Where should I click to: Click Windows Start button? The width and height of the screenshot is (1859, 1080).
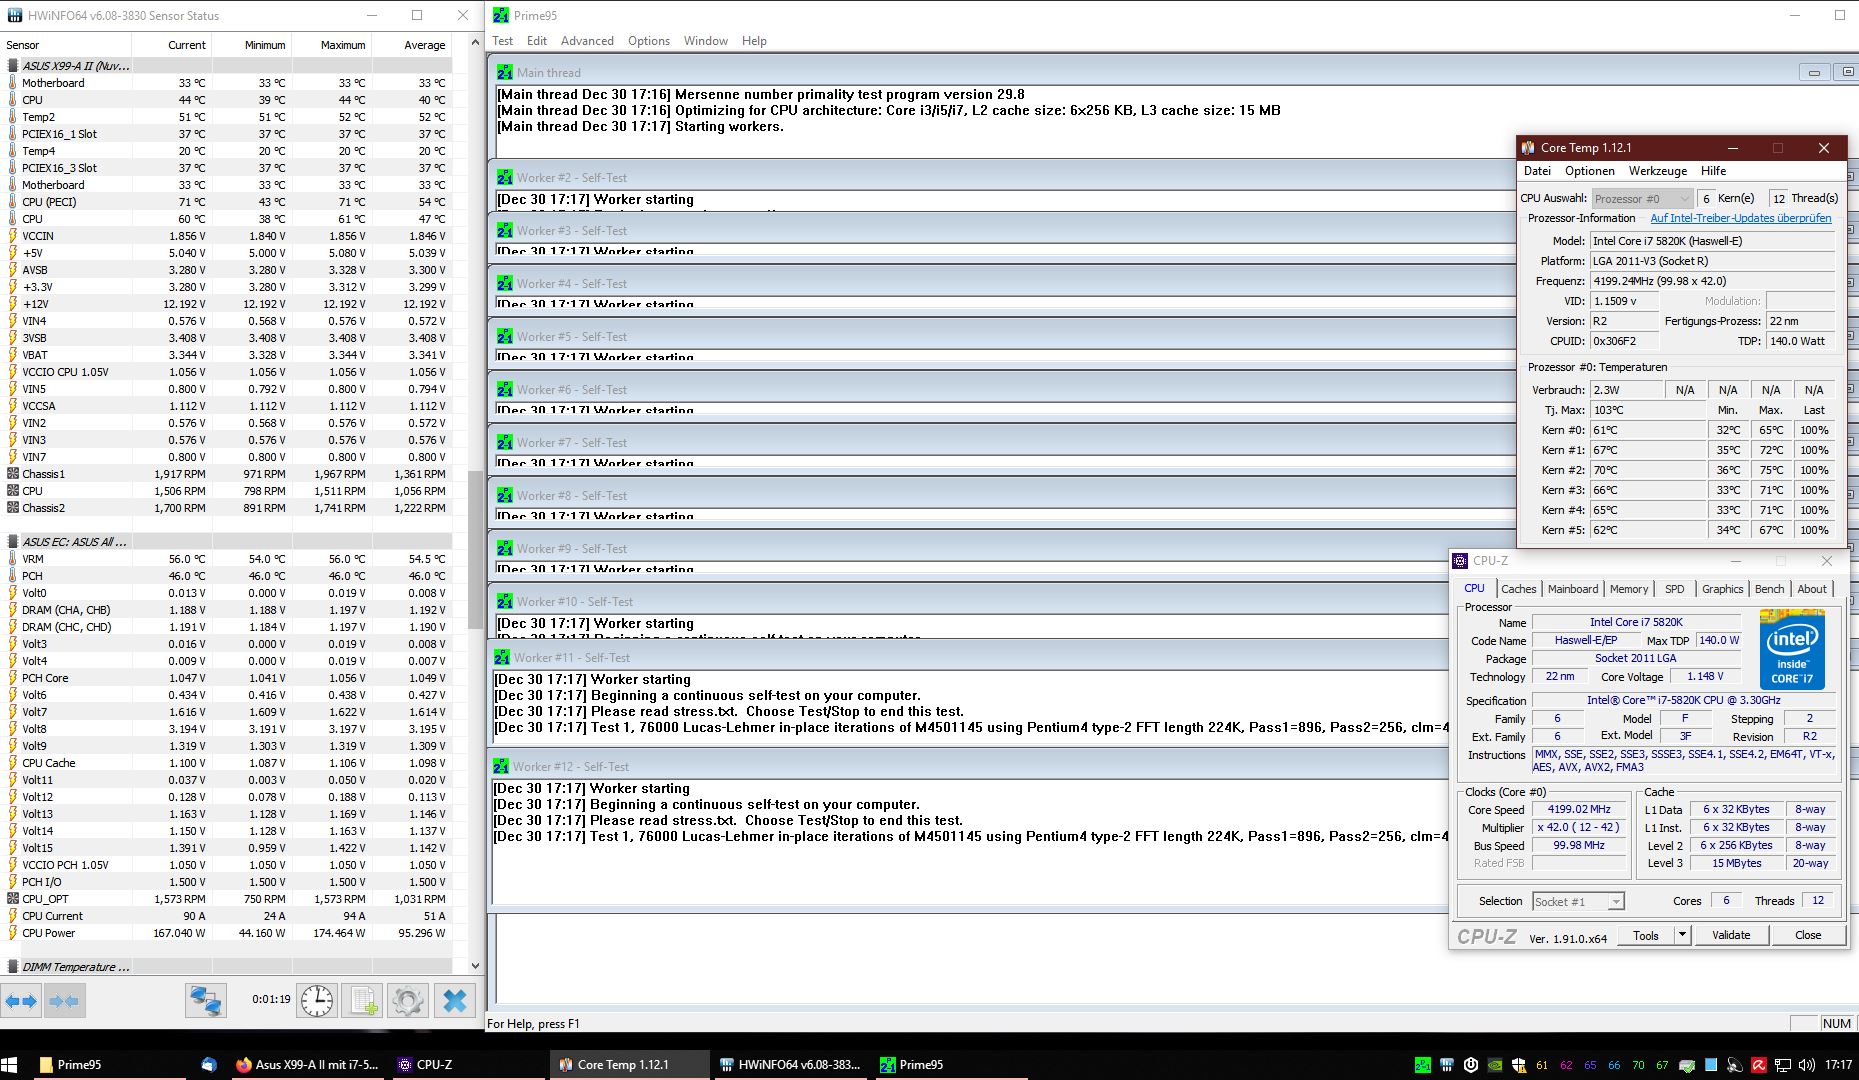tap(10, 1065)
